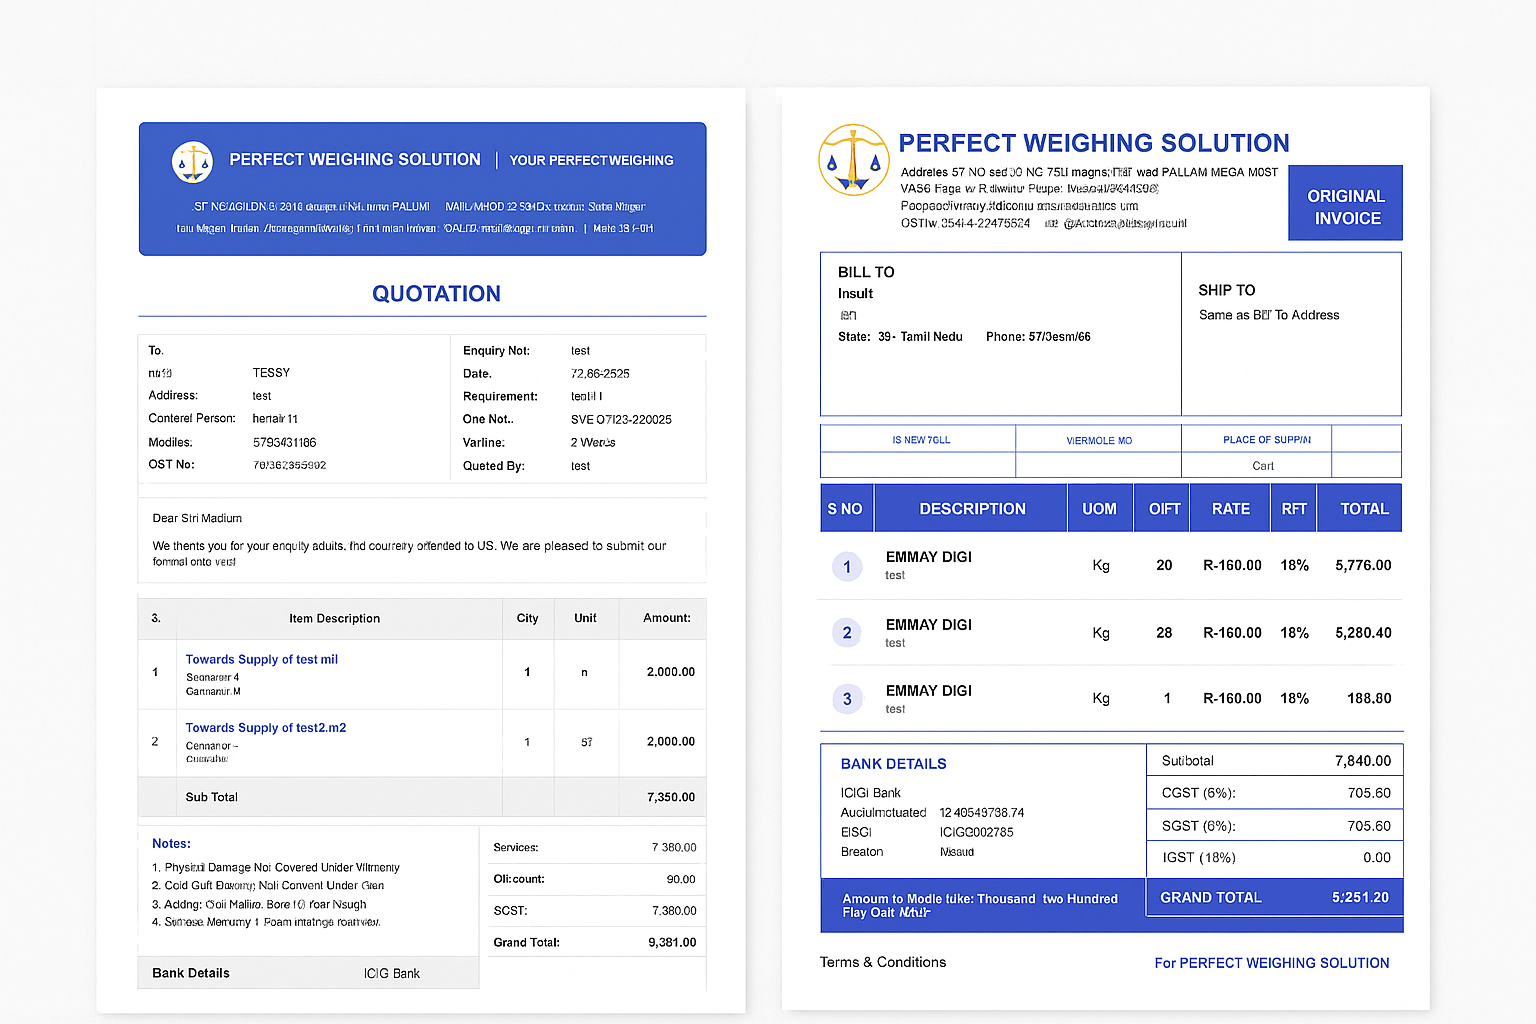Screen dimensions: 1536x1024
Task: Click the For PERFECT WEIGHING SOLUTION link
Action: click(x=1271, y=962)
